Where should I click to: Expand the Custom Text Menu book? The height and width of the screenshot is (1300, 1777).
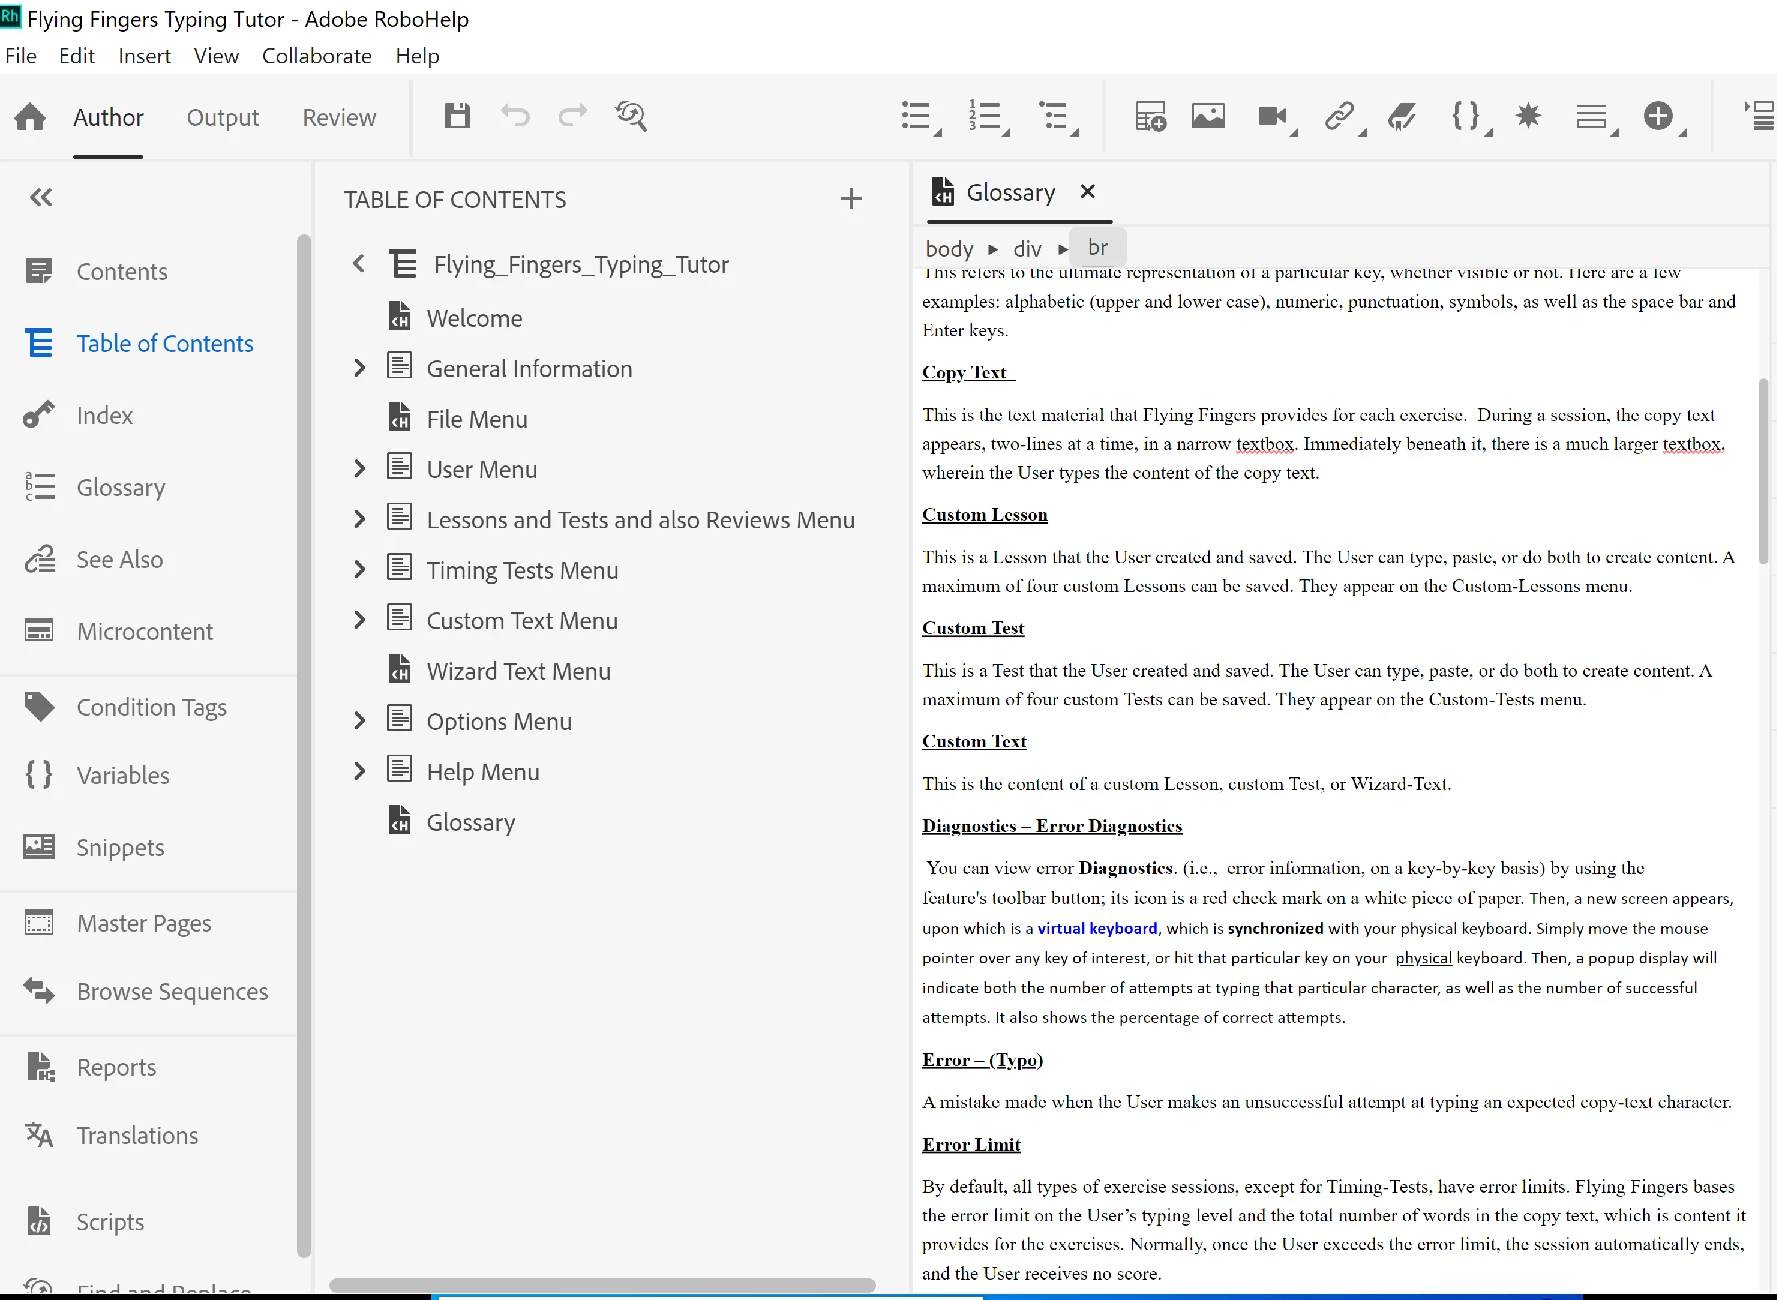pyautogui.click(x=359, y=620)
